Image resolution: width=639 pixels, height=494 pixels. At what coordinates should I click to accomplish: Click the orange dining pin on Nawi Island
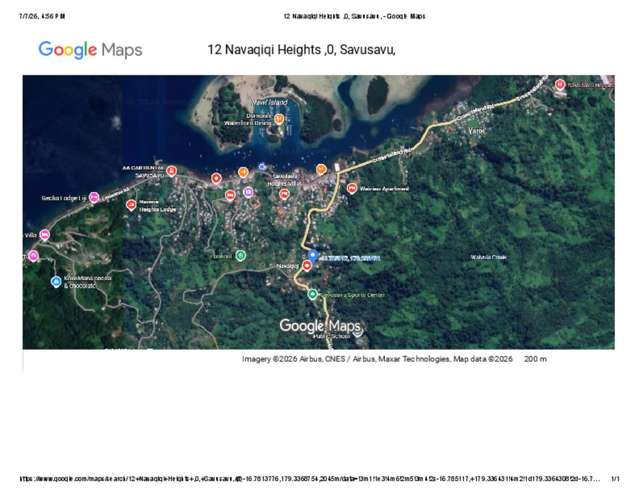(x=279, y=119)
